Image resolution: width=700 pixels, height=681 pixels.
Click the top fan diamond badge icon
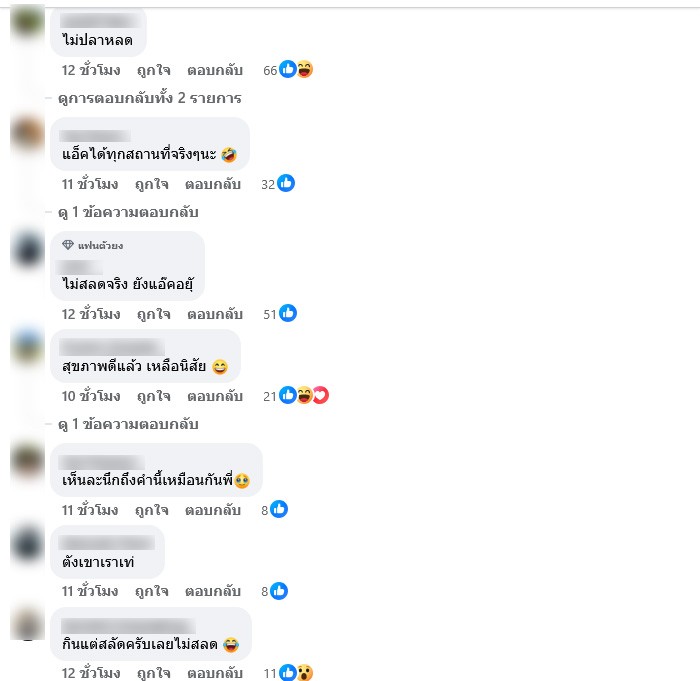(x=68, y=245)
